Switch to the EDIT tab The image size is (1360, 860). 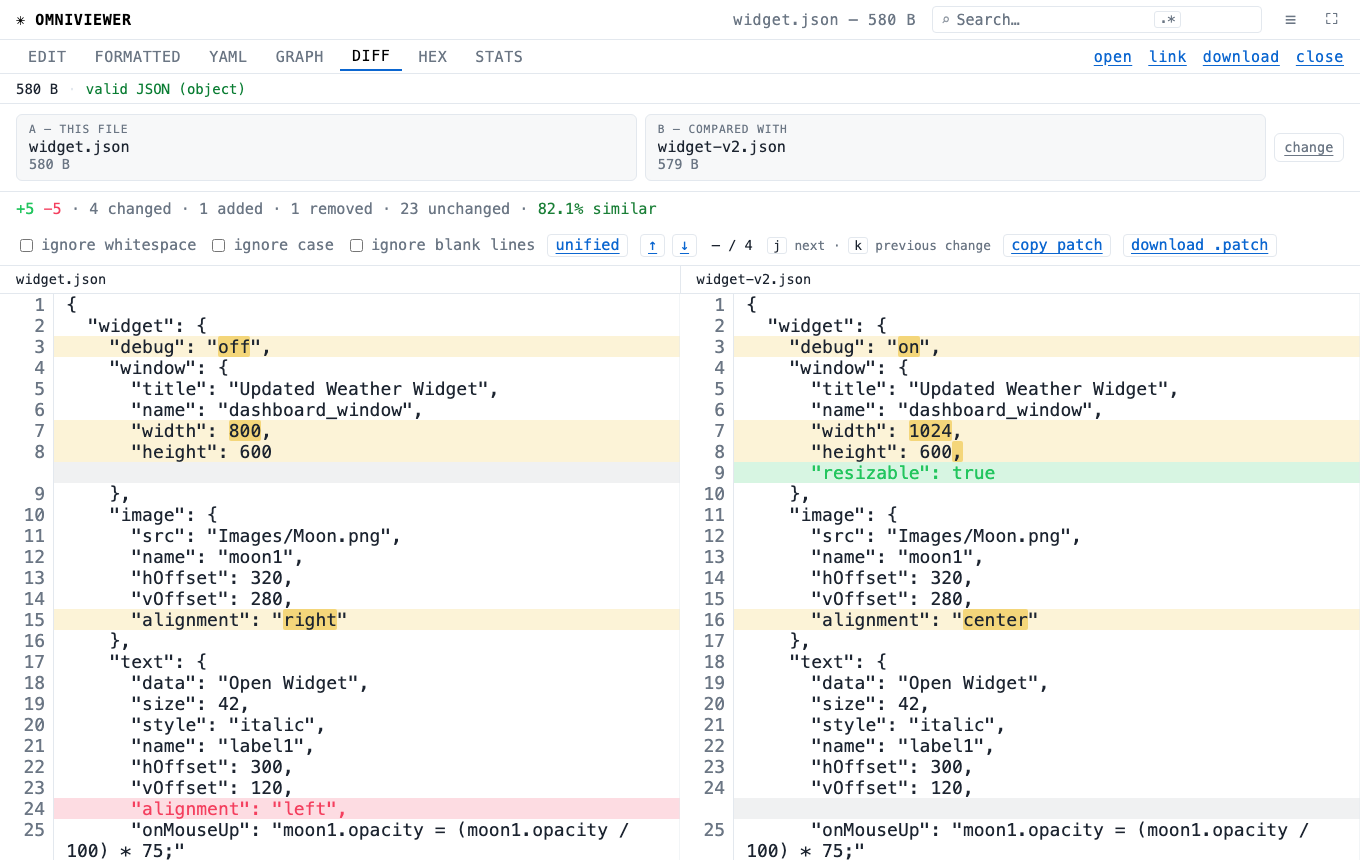47,57
